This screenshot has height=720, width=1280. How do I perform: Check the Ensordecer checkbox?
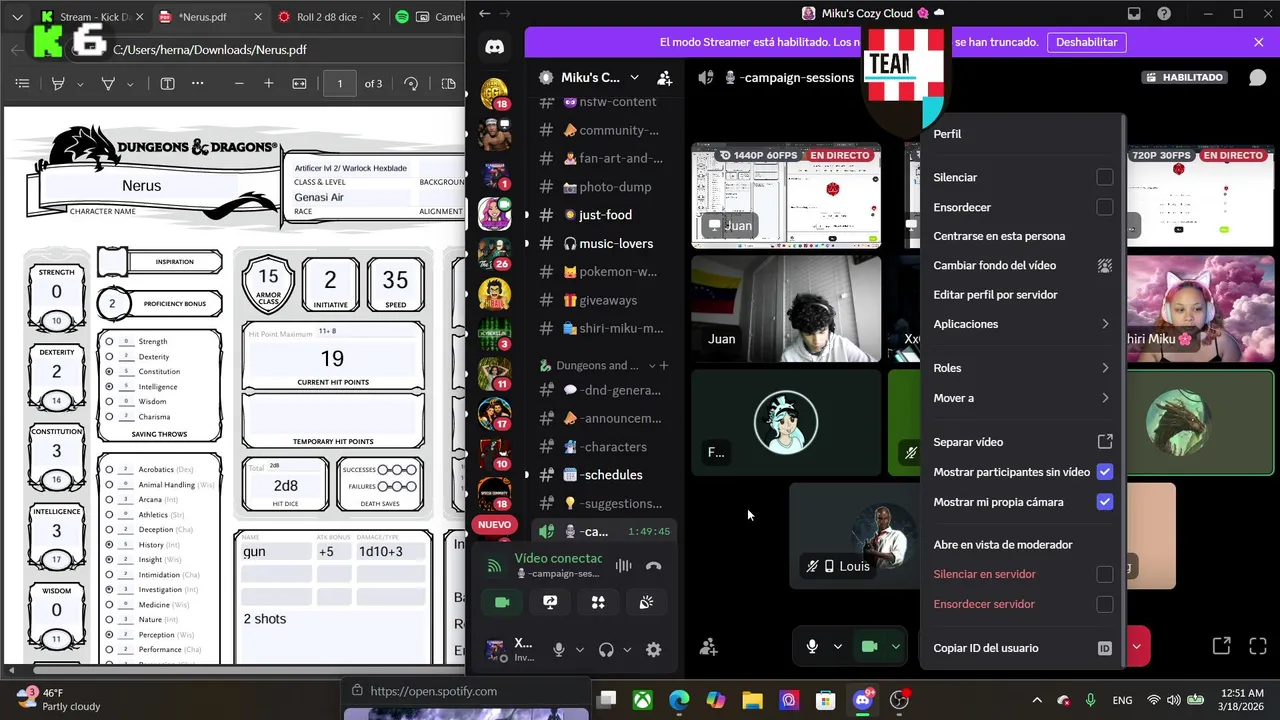click(1104, 207)
